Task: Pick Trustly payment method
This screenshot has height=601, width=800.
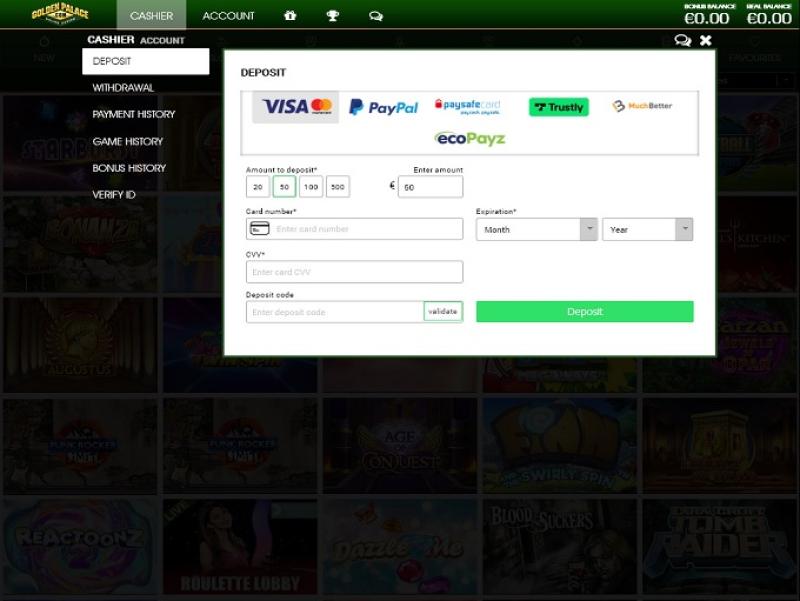Action: coord(558,107)
